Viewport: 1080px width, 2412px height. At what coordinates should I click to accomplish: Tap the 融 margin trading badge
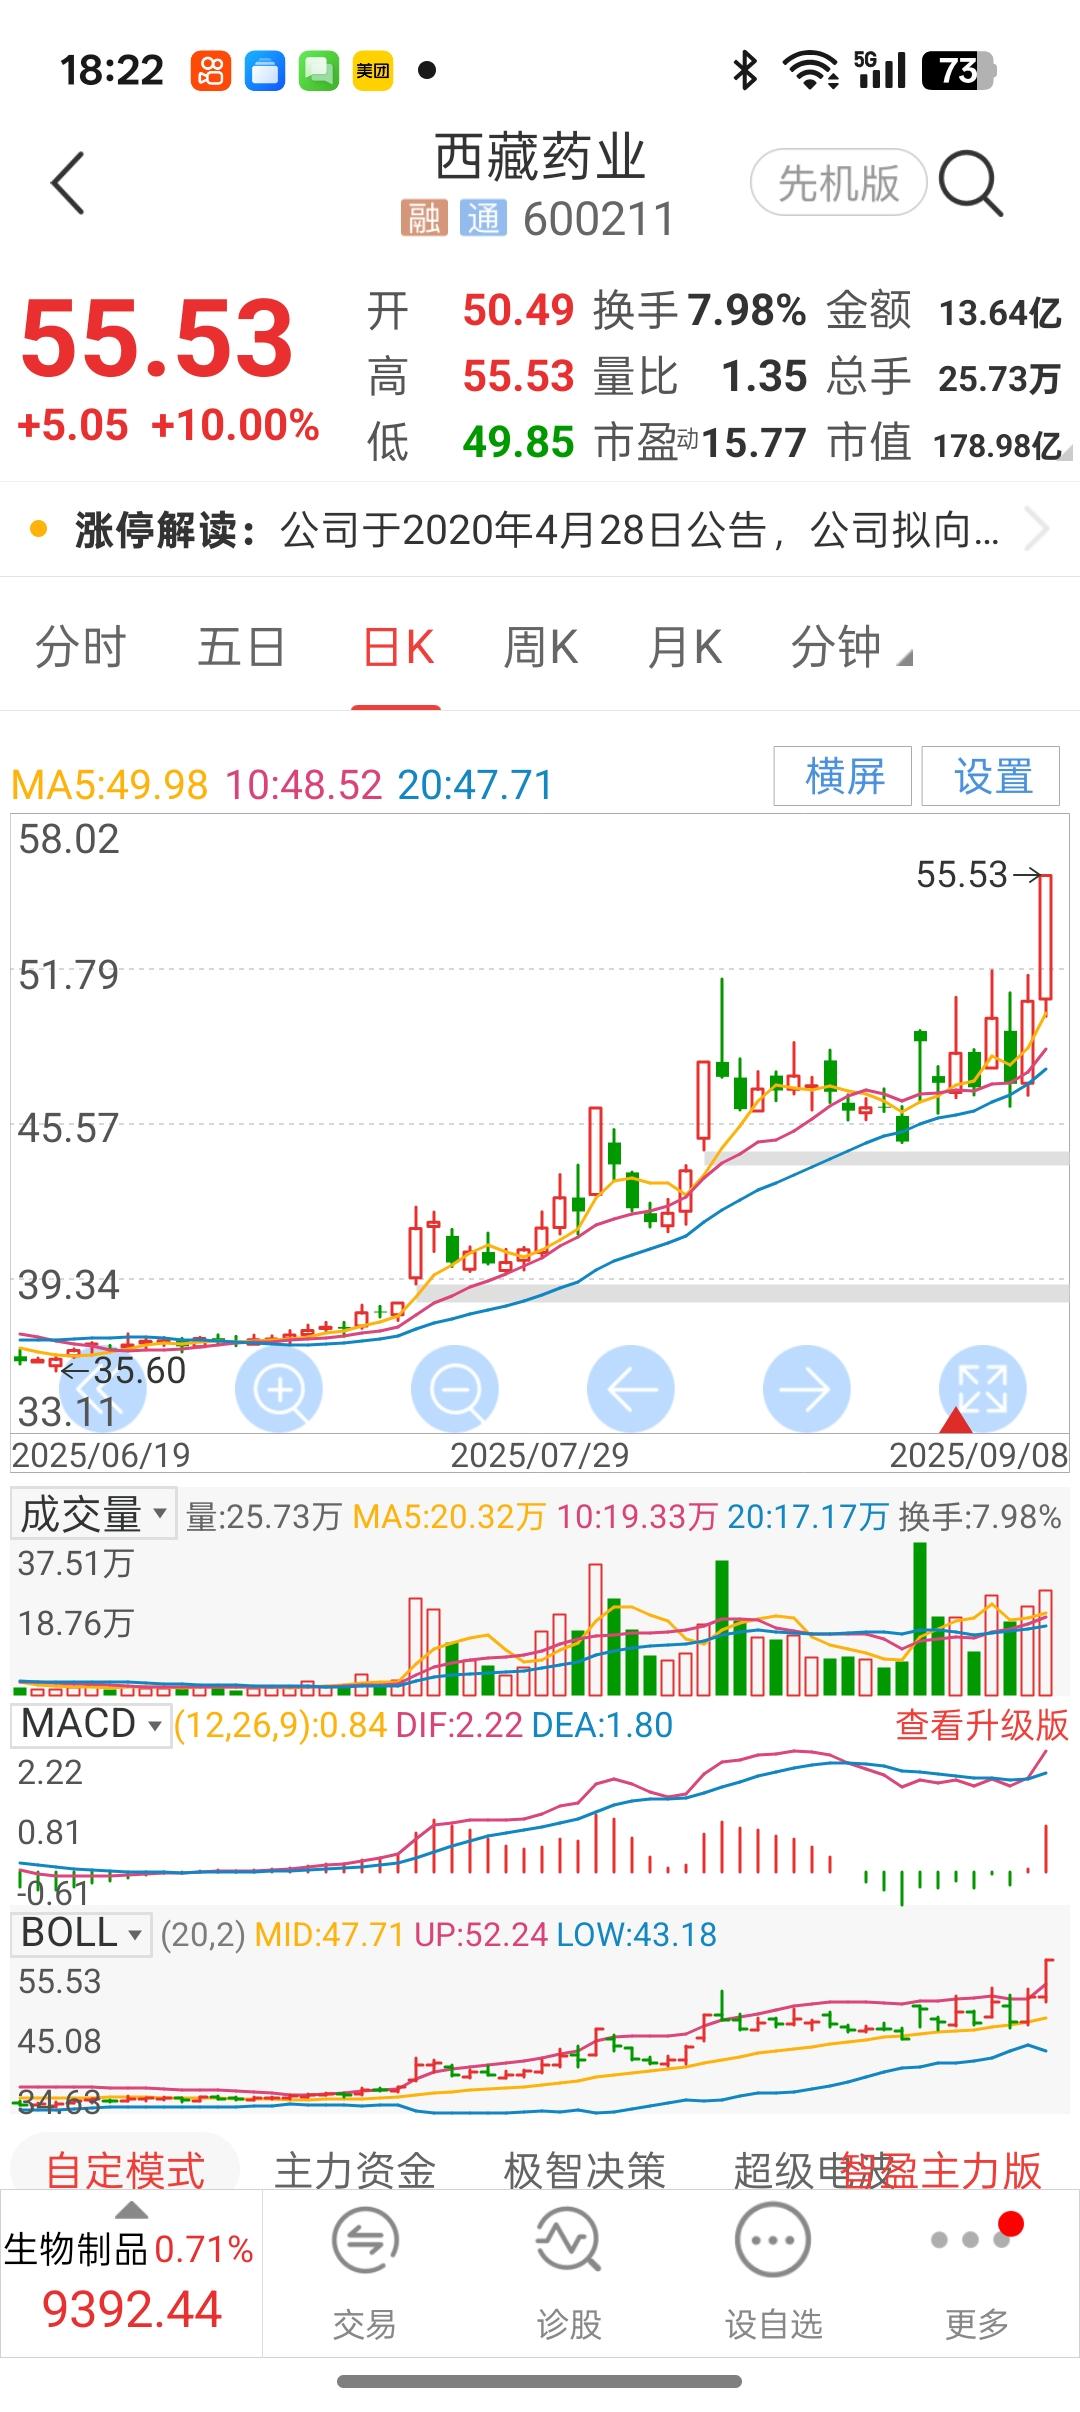pos(424,217)
